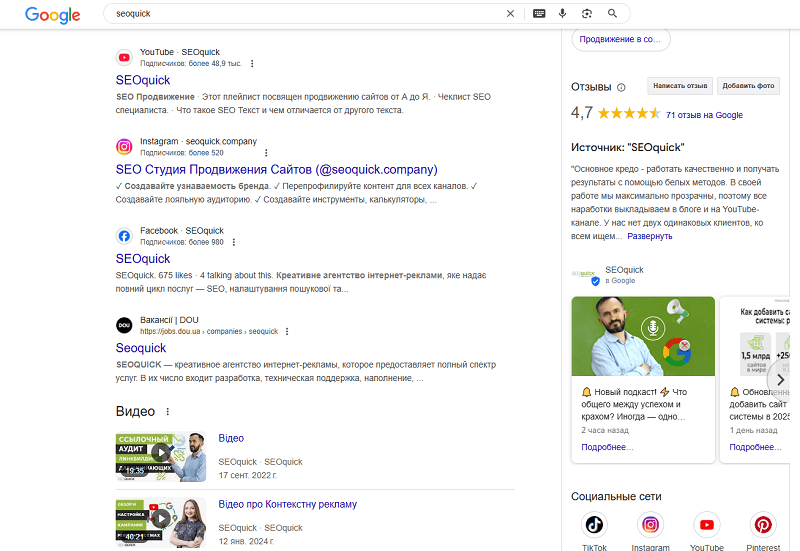Open the Відео video title link
This screenshot has width=800, height=551.
tap(231, 438)
